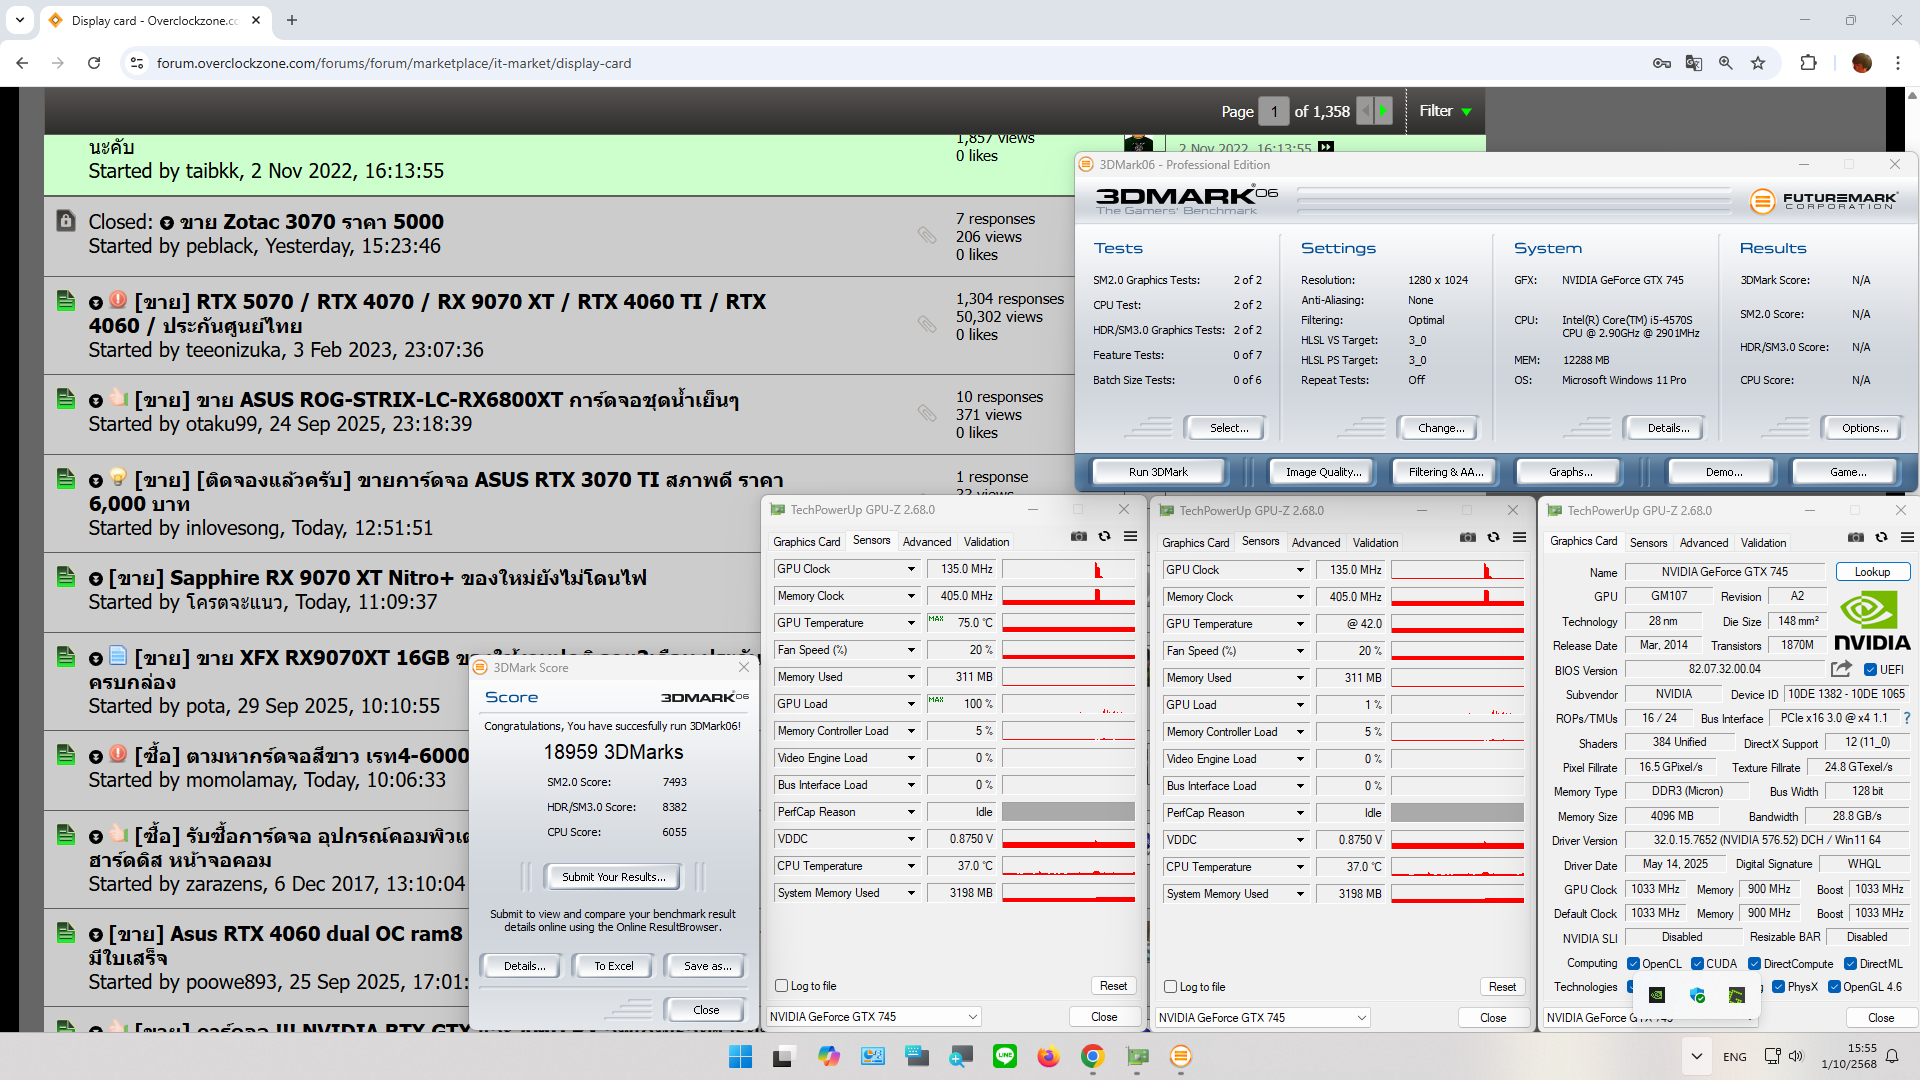
Task: Click the NVIDIA tray icon in the popup
Action: (1657, 995)
